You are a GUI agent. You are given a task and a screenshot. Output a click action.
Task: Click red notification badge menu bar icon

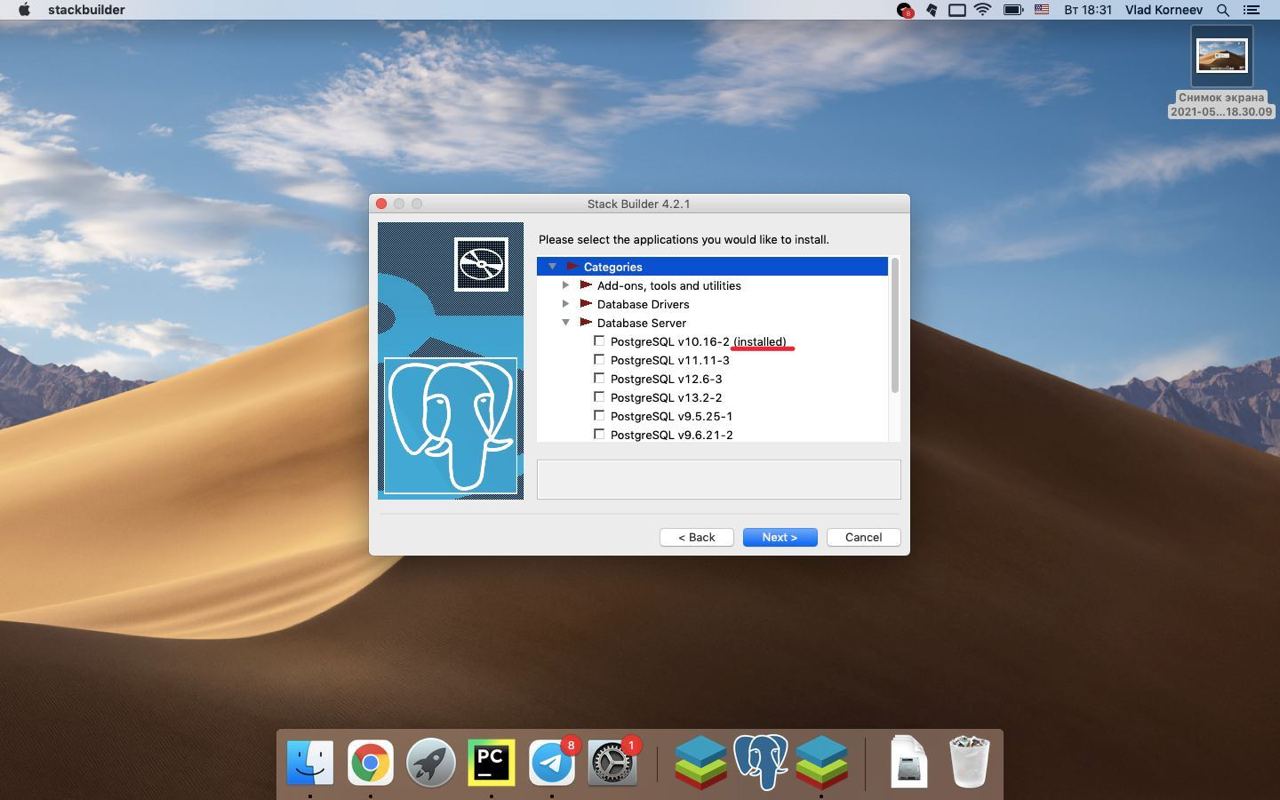905,10
